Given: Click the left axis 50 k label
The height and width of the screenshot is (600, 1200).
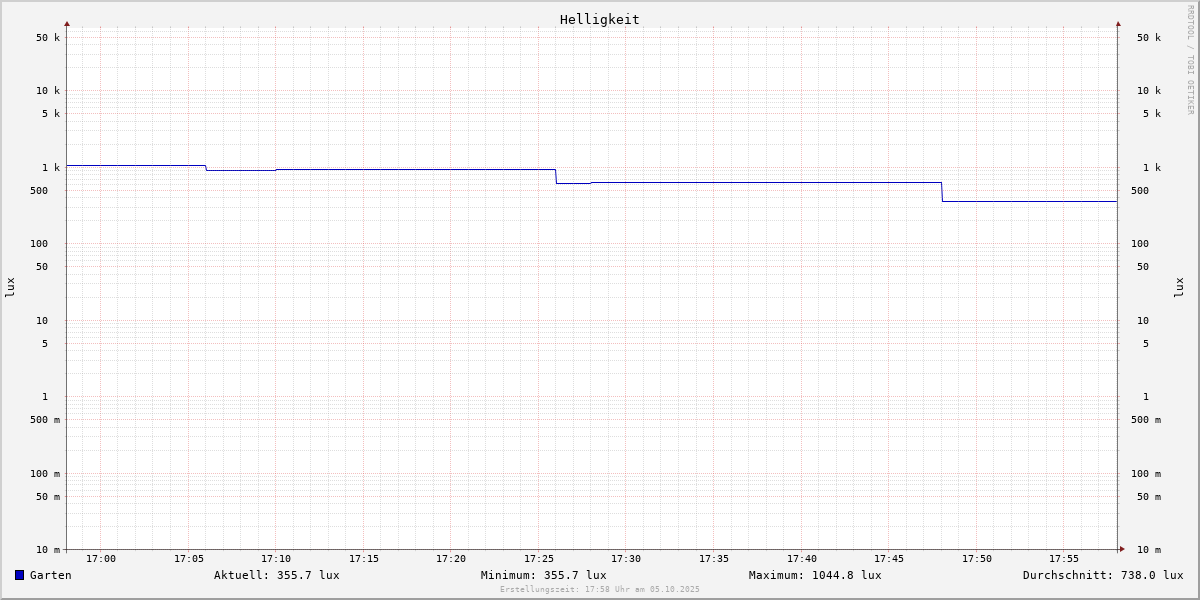Looking at the screenshot, I should [x=48, y=38].
